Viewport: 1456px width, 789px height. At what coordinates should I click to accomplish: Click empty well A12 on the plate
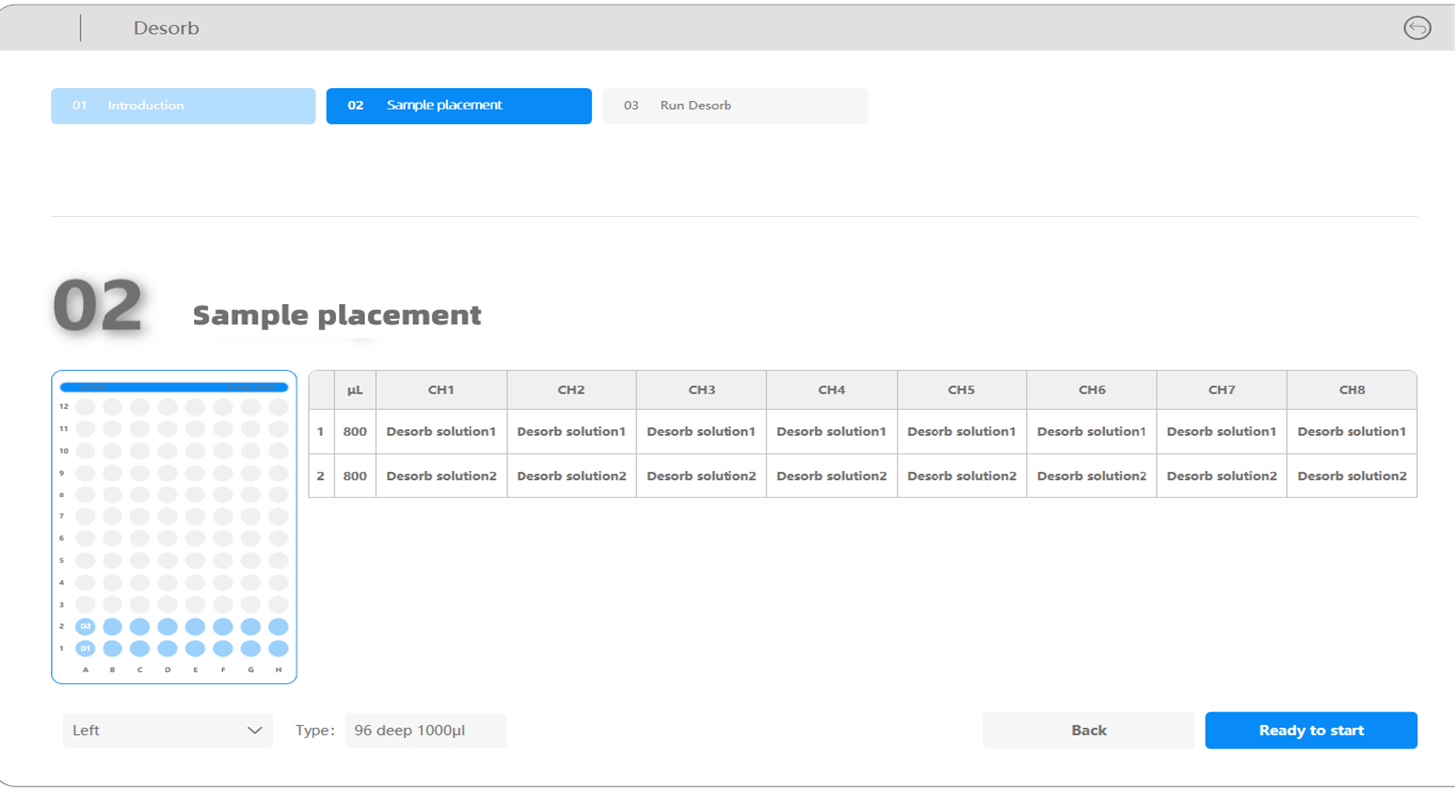click(x=85, y=407)
